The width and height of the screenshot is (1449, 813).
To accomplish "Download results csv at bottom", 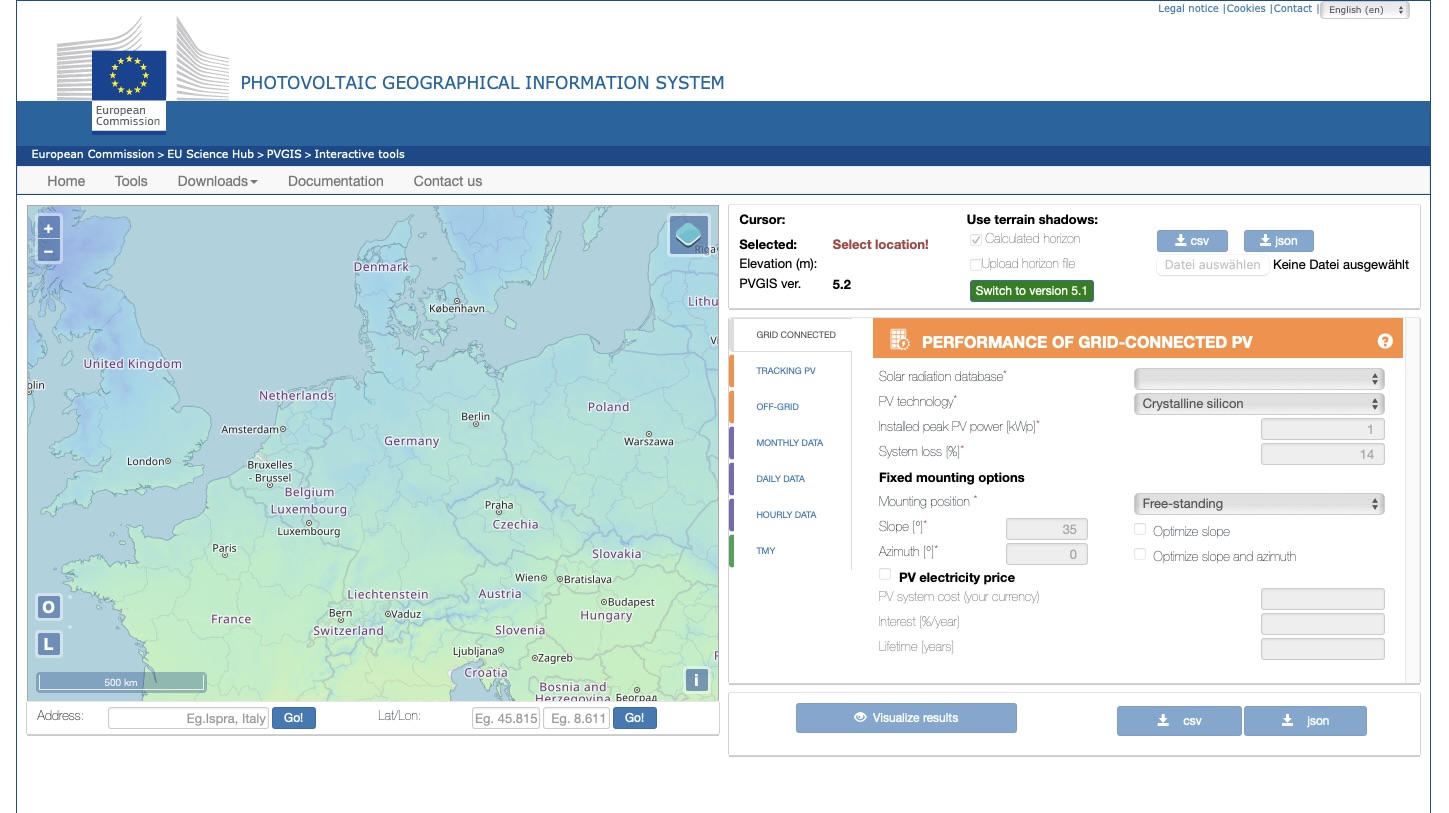I will (x=1179, y=721).
